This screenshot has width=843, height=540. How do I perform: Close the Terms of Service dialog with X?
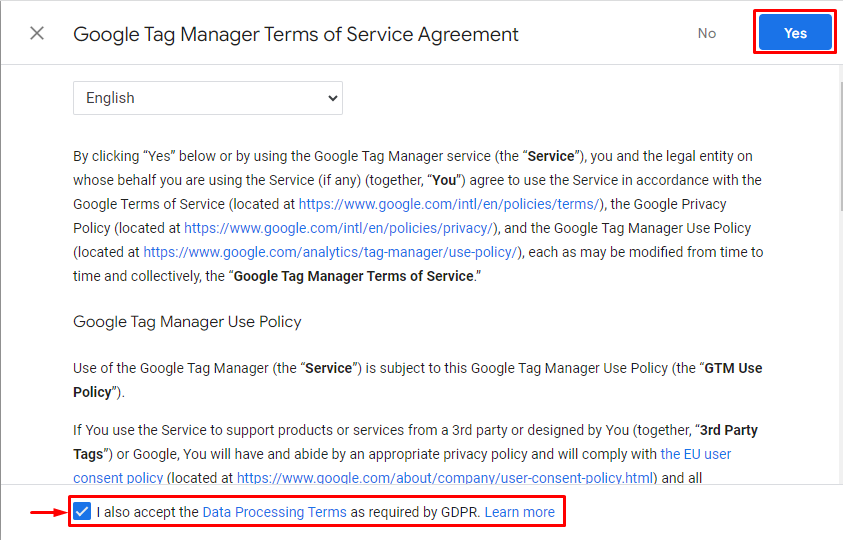pyautogui.click(x=37, y=33)
